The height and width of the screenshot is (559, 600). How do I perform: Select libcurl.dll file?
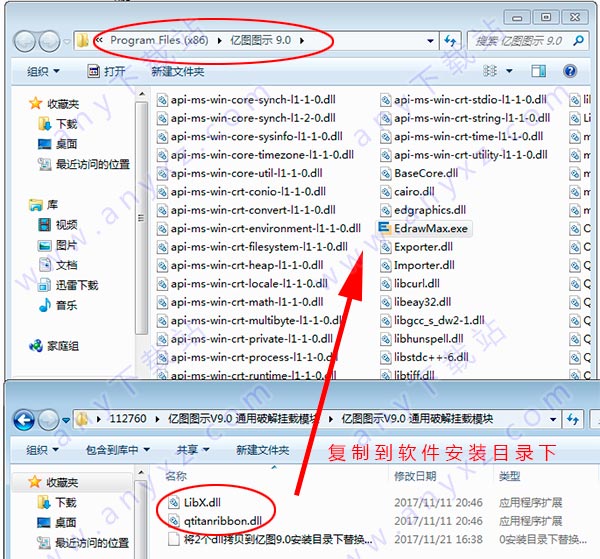click(410, 284)
